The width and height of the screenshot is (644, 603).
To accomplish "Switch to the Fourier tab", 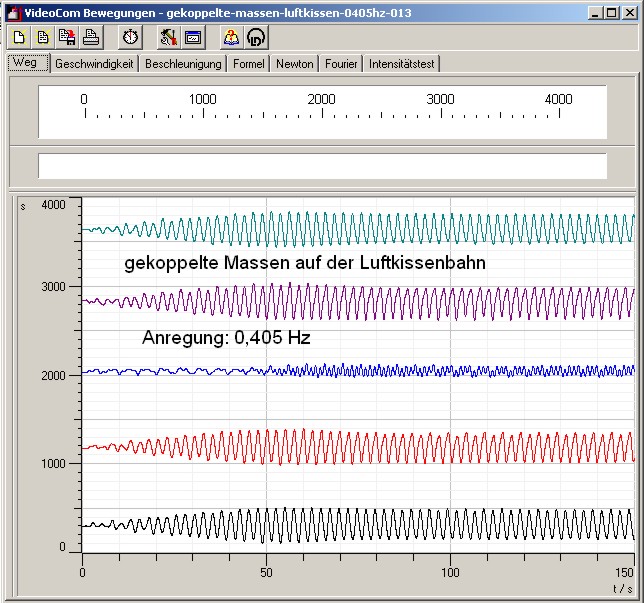I will [341, 64].
